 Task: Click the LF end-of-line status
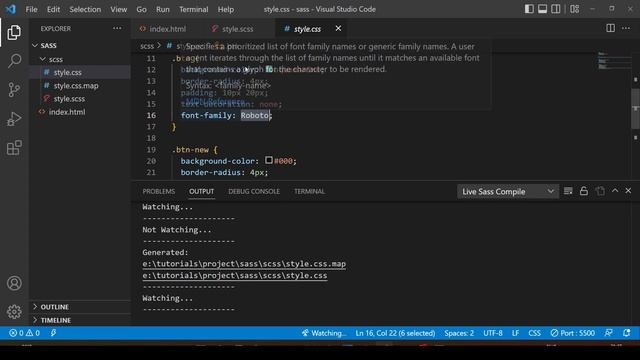click(x=516, y=333)
